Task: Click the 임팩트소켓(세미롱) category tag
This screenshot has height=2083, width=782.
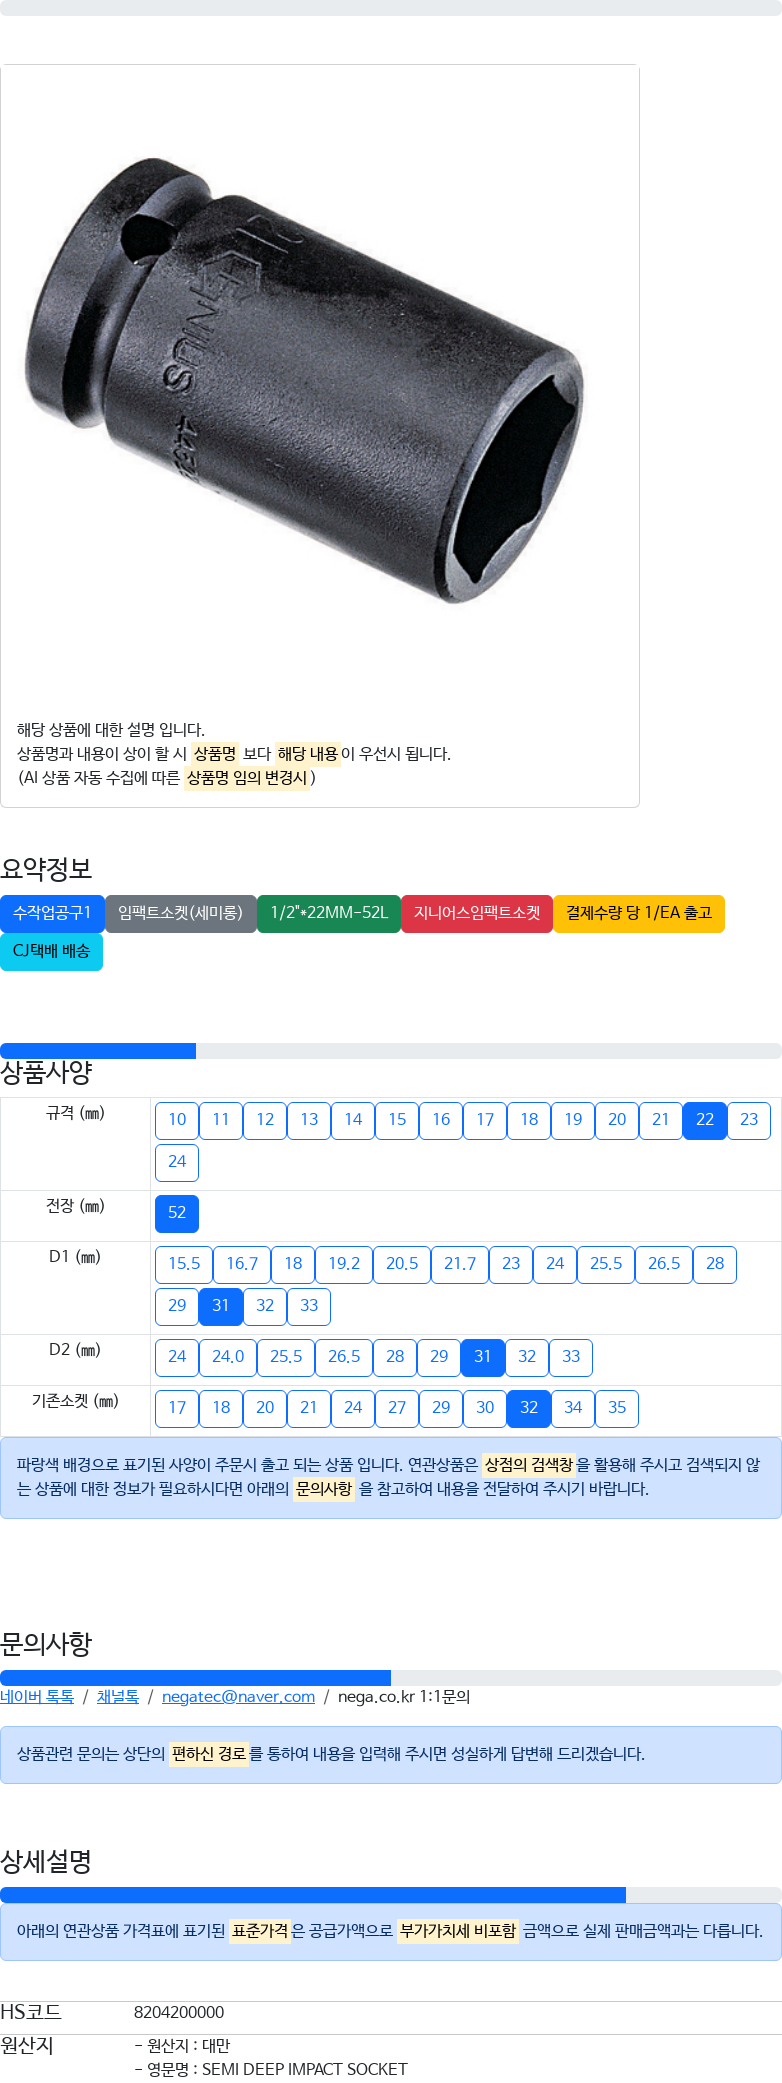Action: (x=180, y=913)
